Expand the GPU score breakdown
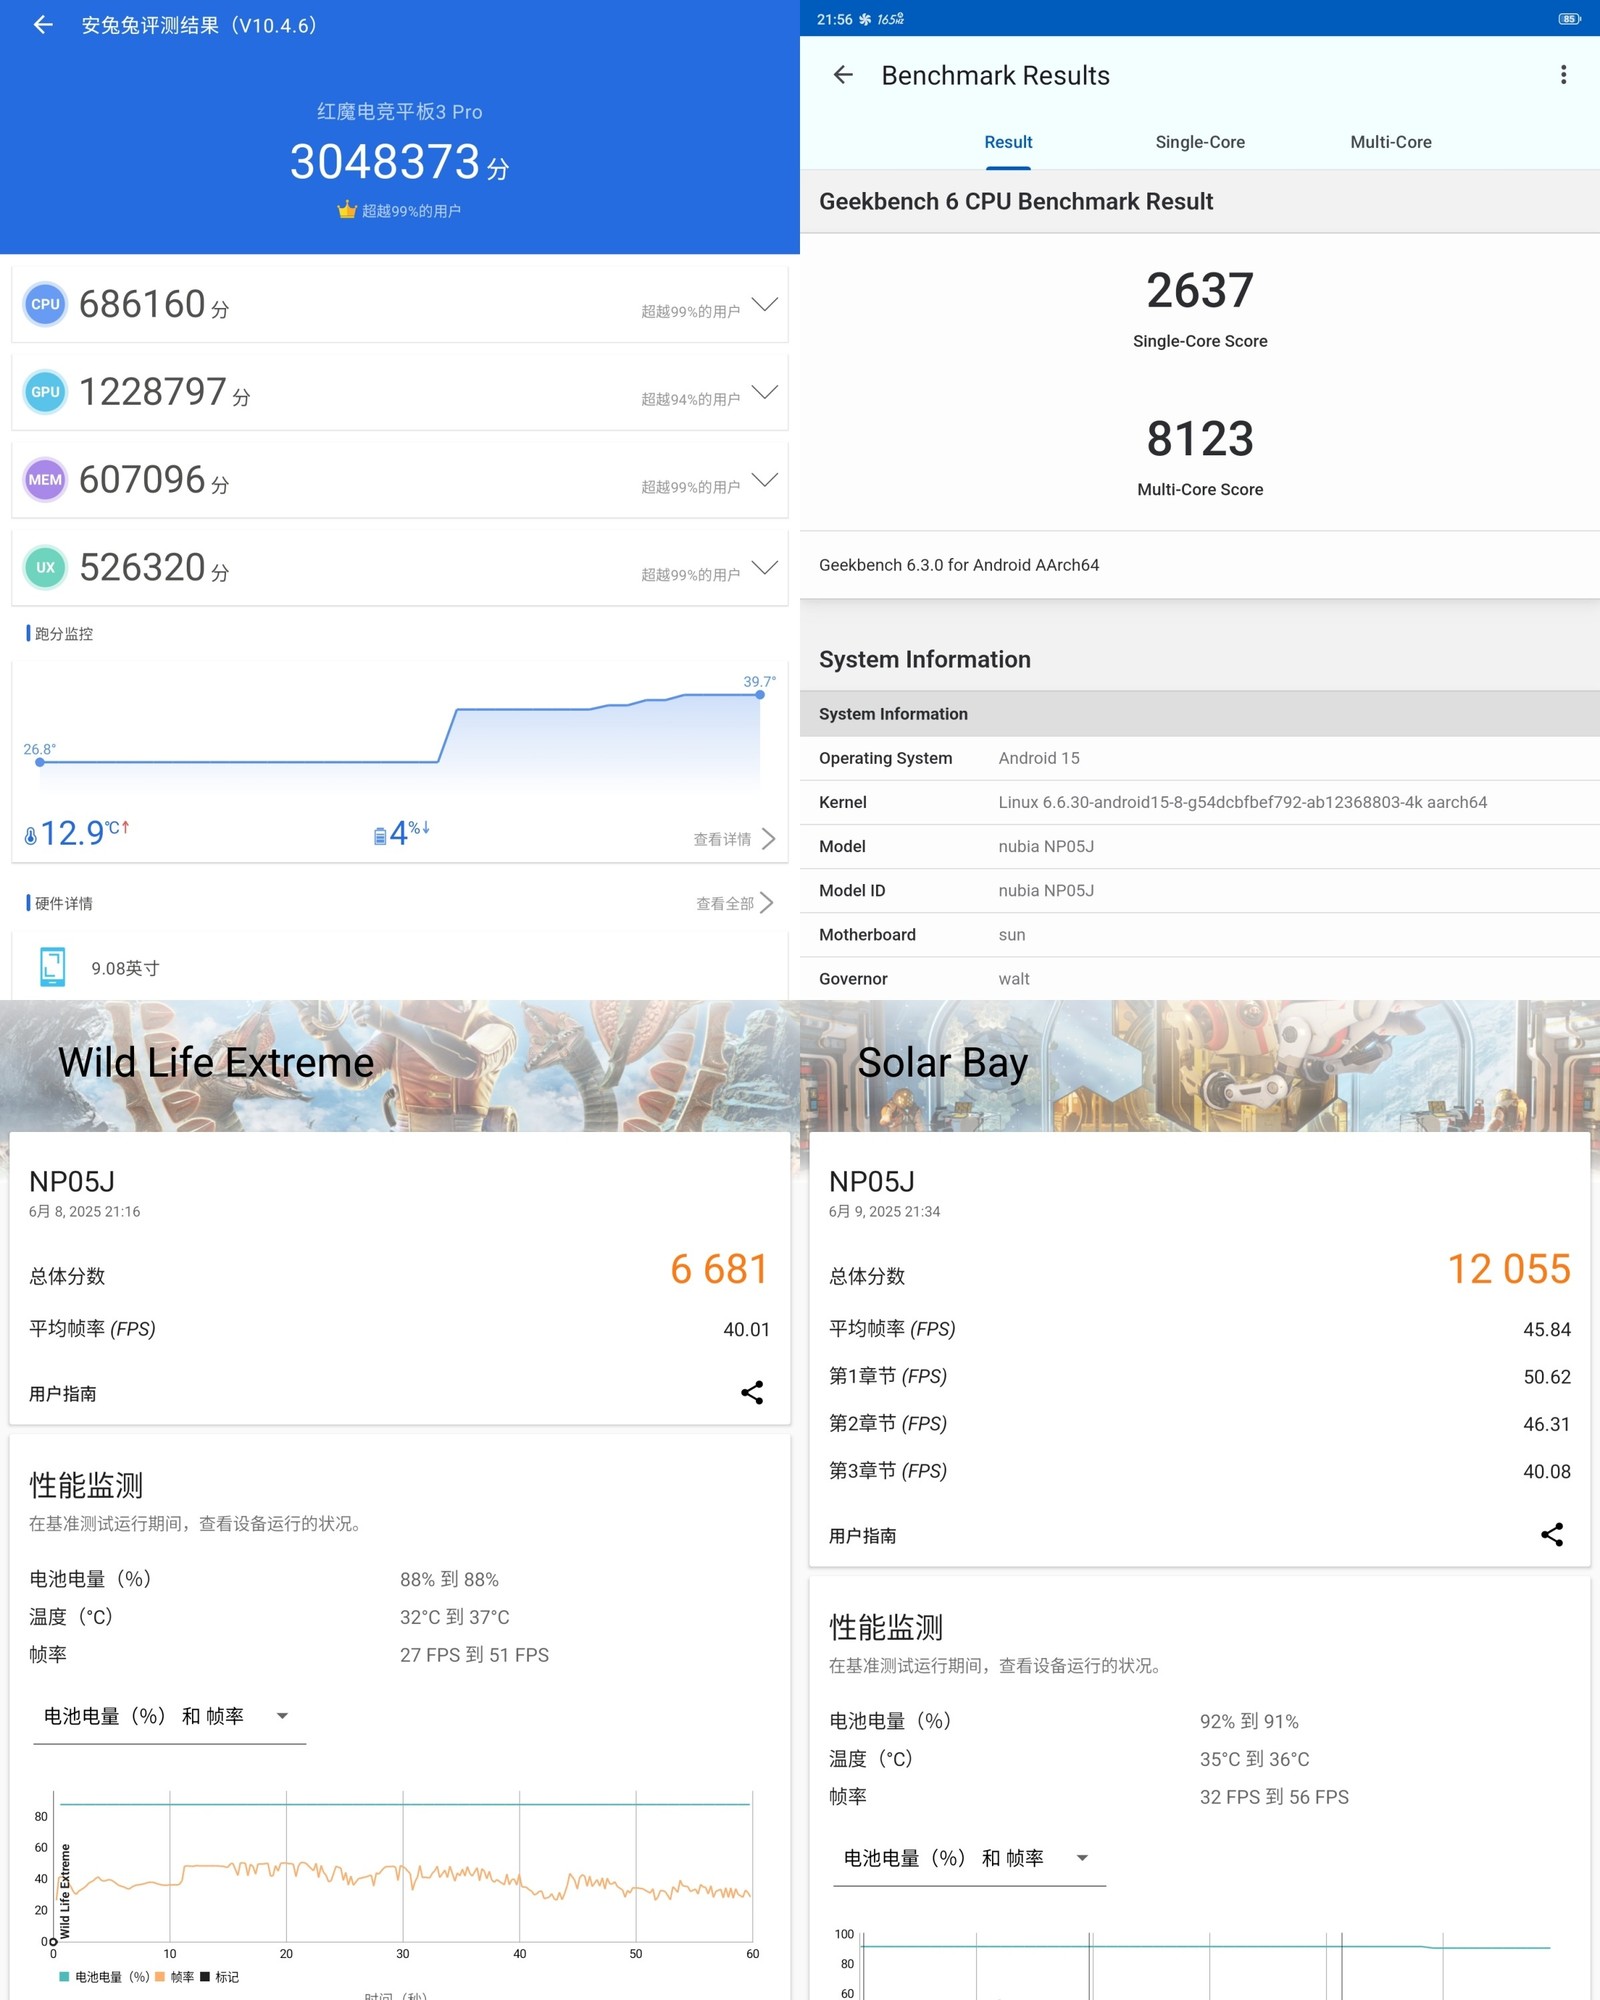The image size is (1600, 2000). click(x=765, y=392)
